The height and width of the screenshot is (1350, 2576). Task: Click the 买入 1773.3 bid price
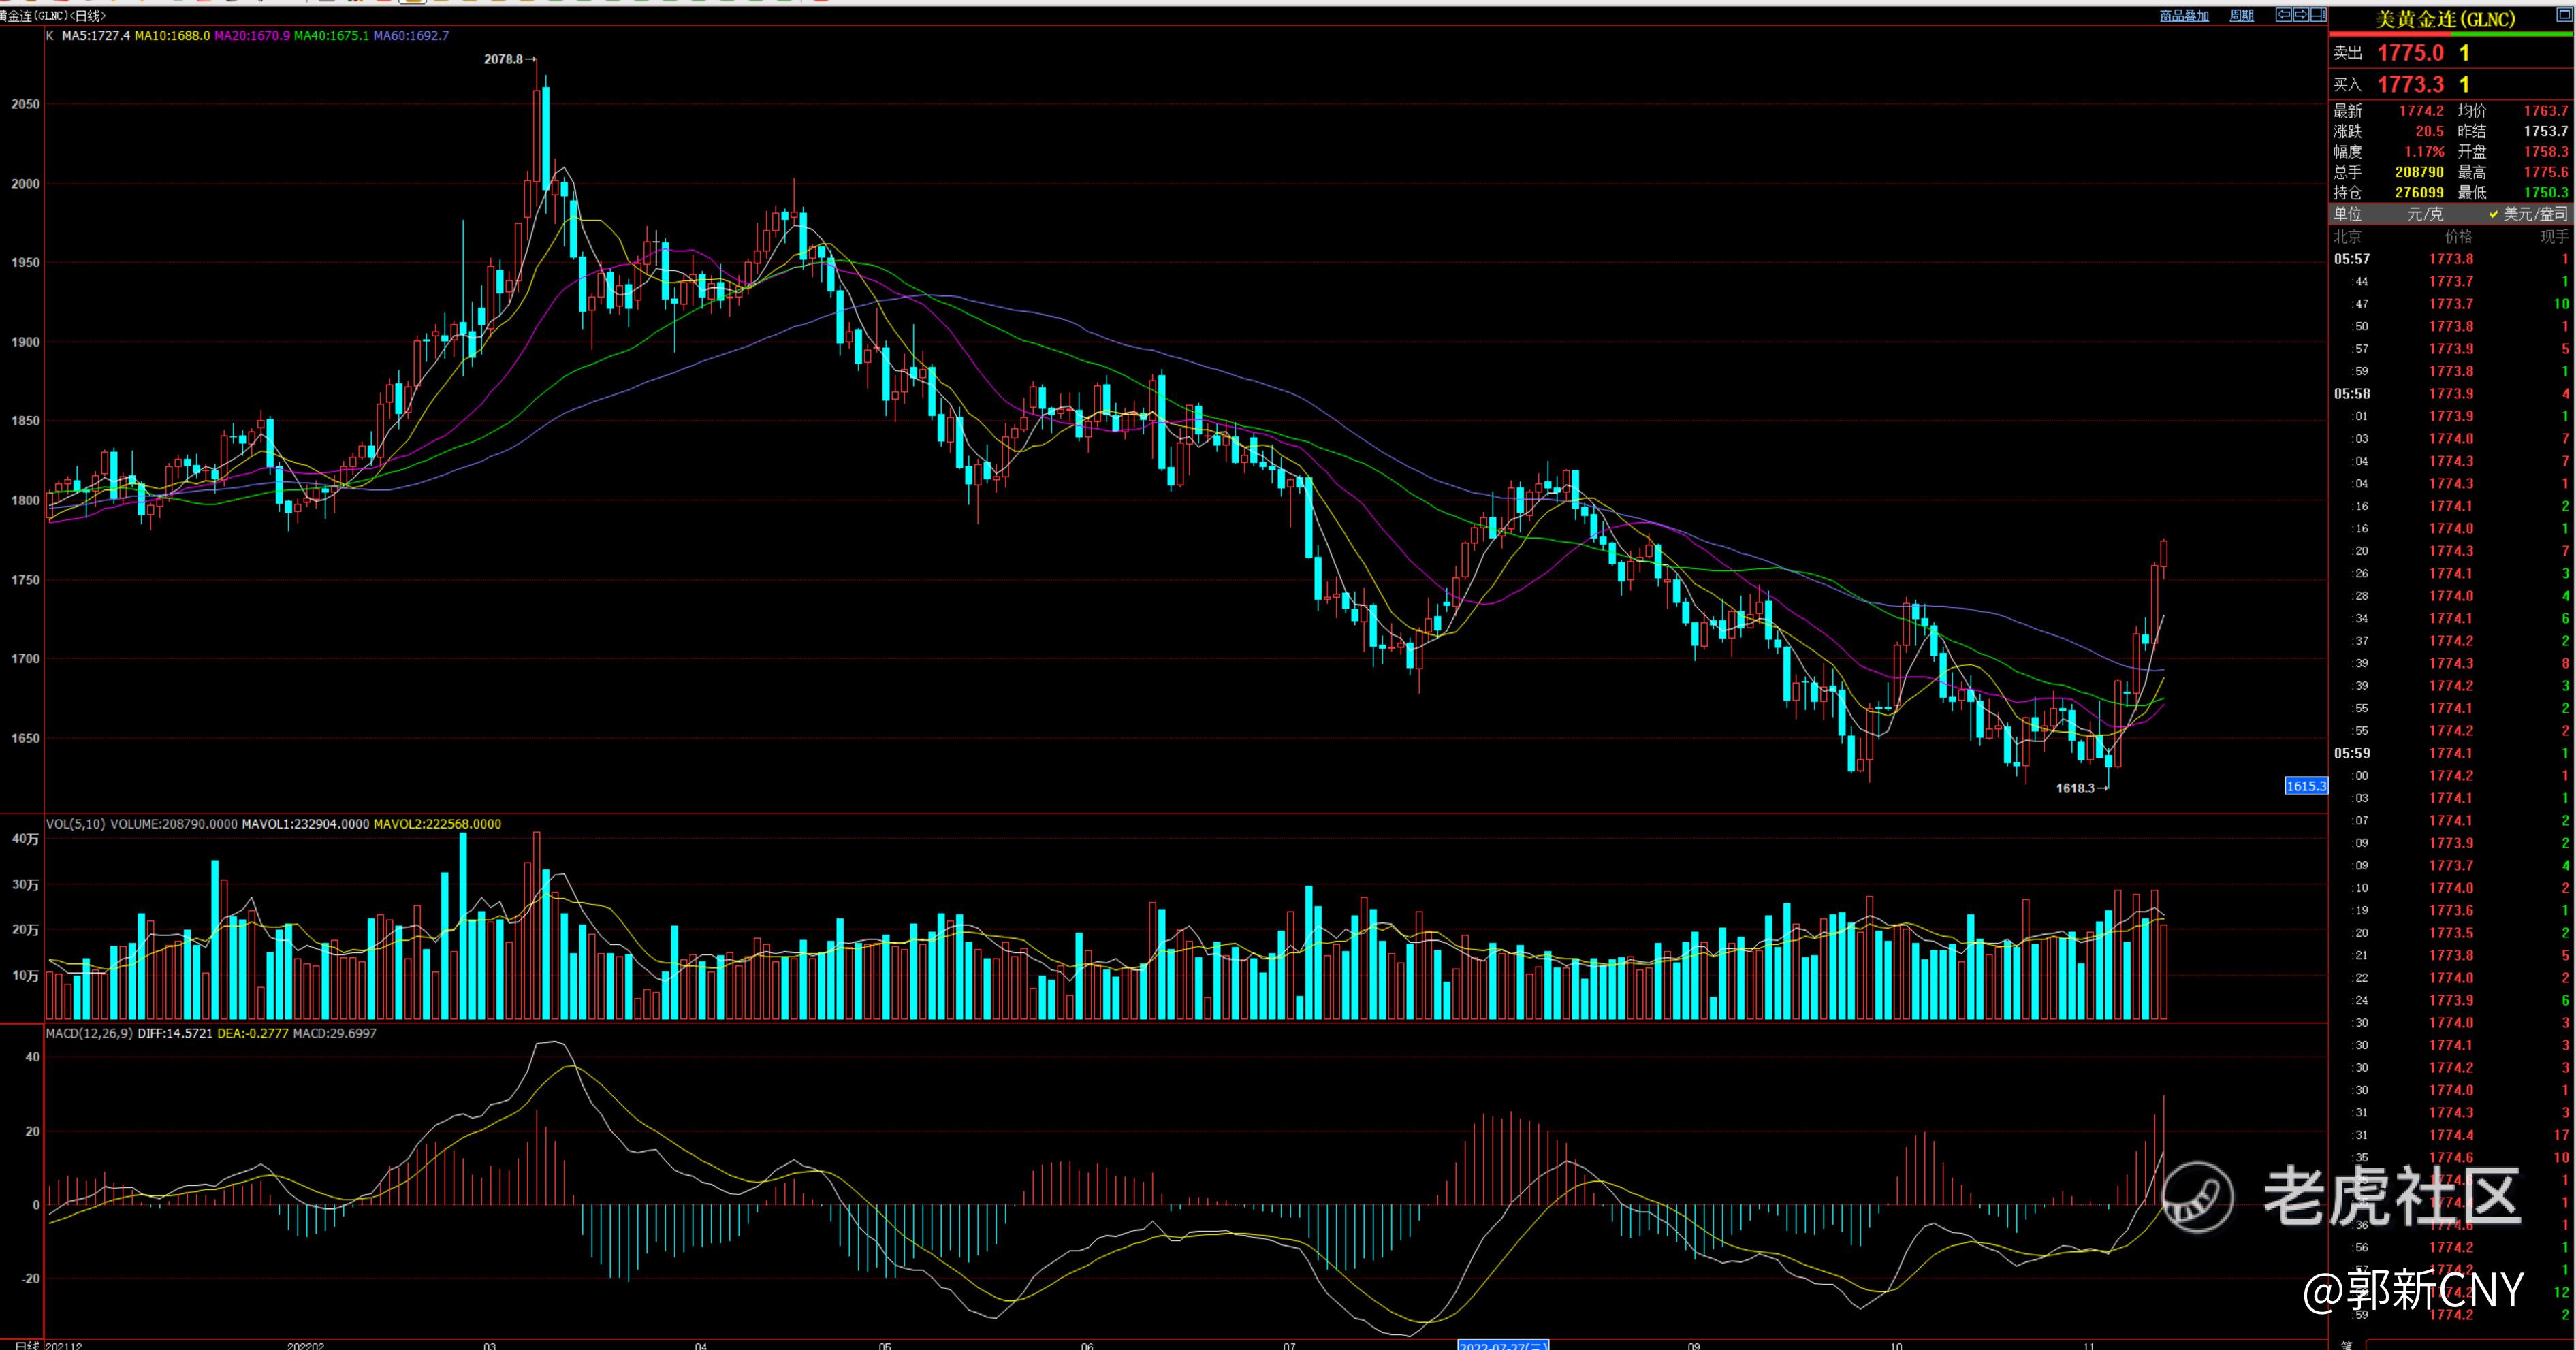click(2410, 85)
